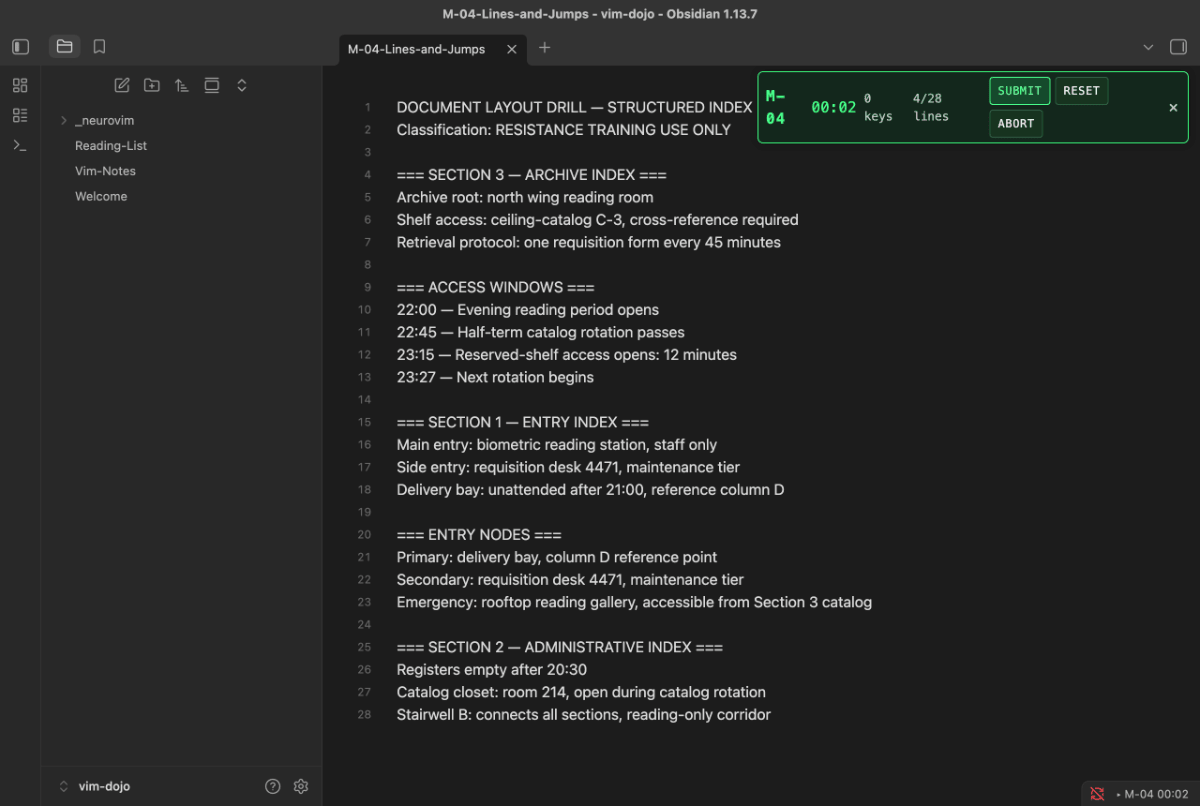
Task: Open settings gear icon
Action: (x=301, y=786)
